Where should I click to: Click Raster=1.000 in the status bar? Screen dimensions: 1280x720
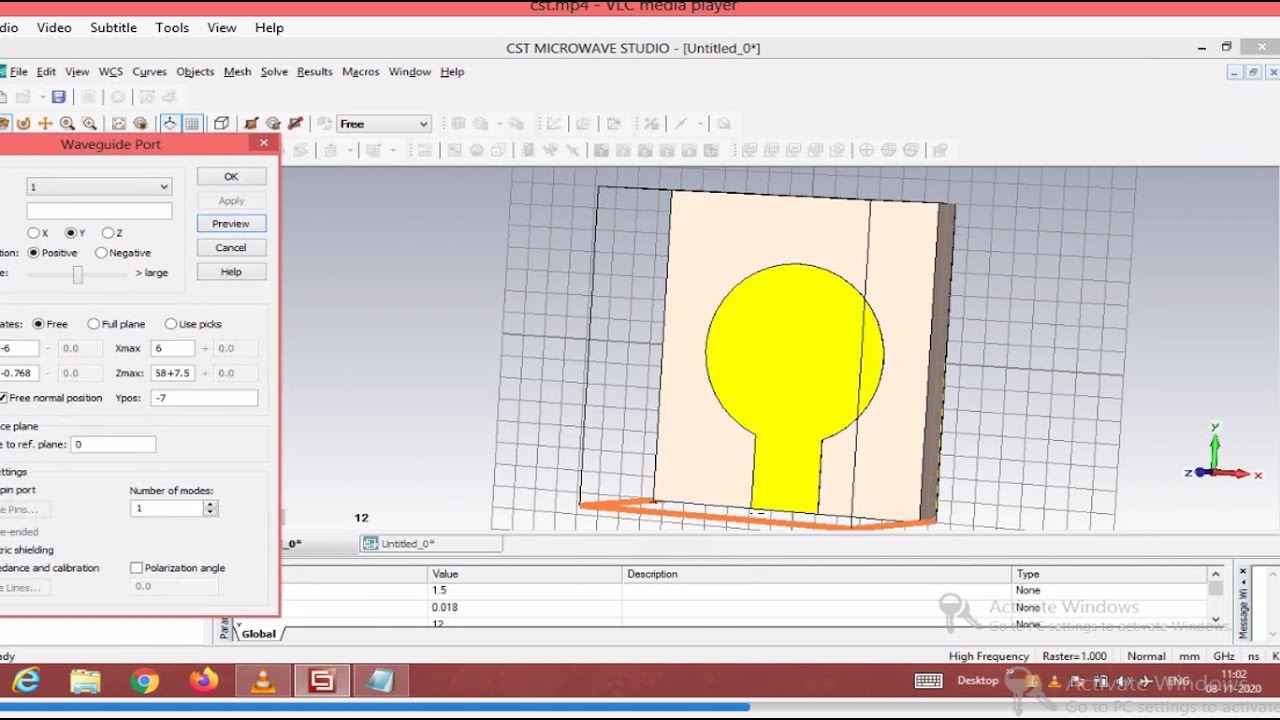[x=1074, y=657]
